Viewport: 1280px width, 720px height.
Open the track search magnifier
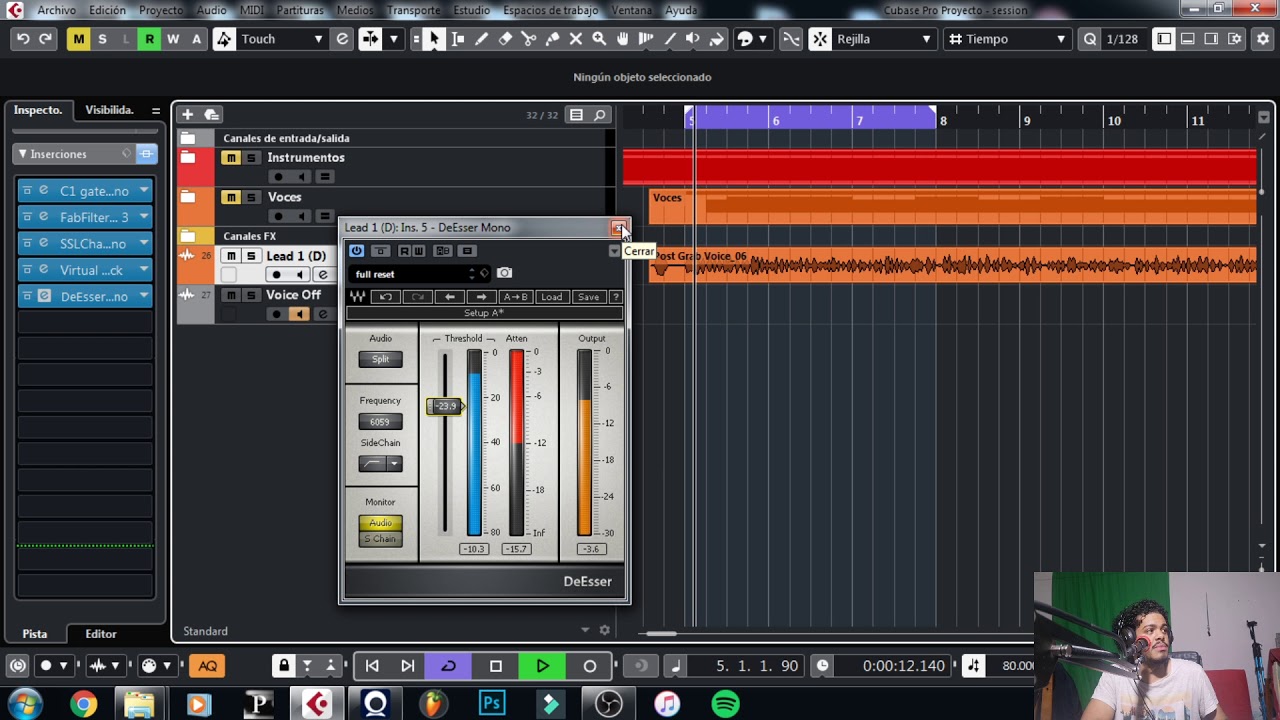pyautogui.click(x=600, y=115)
